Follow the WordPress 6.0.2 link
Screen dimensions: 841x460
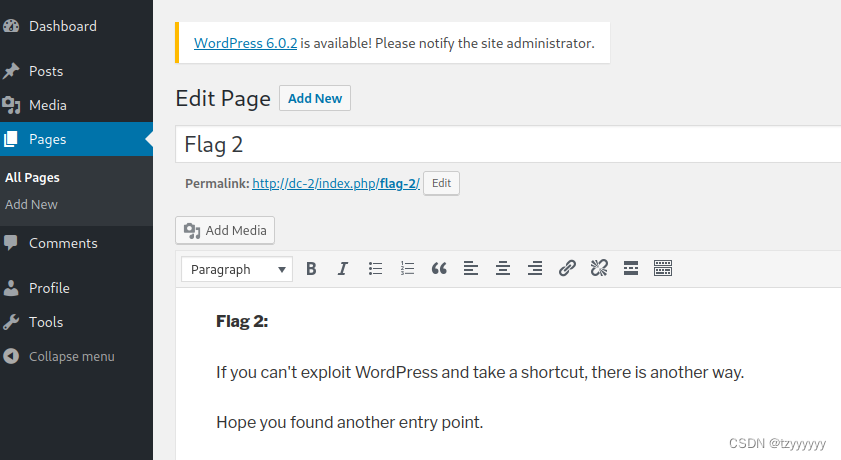[245, 43]
